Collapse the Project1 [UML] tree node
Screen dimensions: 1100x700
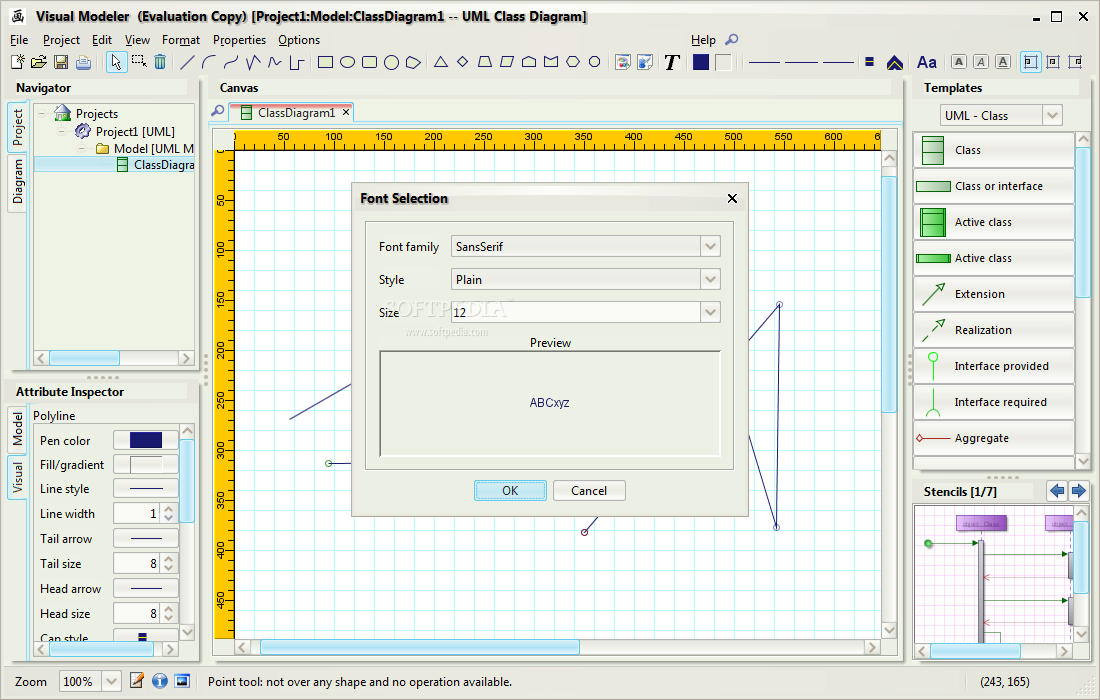(x=62, y=131)
